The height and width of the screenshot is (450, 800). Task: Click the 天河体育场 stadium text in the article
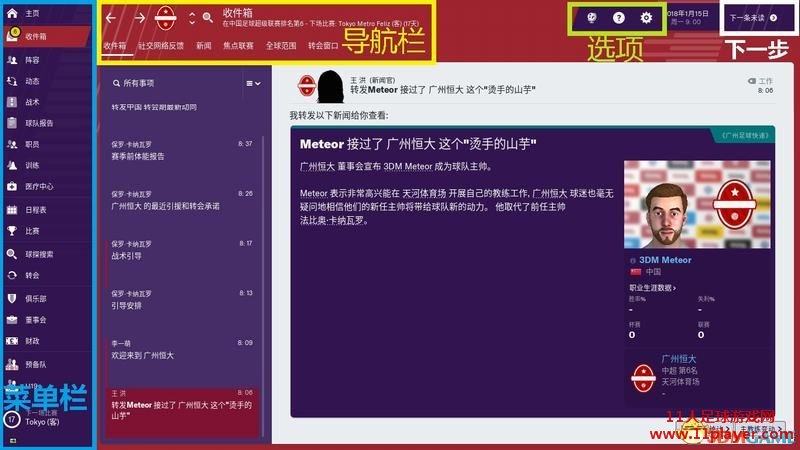(x=424, y=193)
